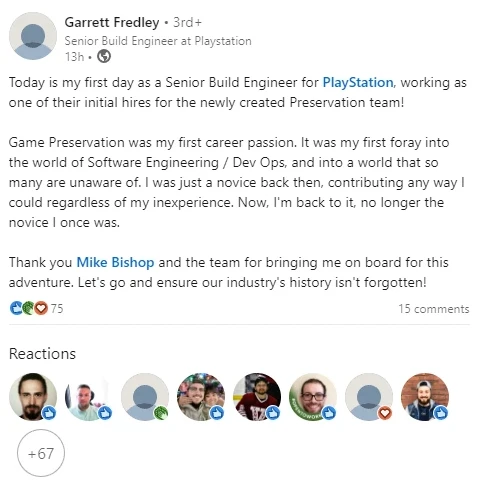Open the Open To Work framed photo
The image size is (482, 481).
[x=313, y=397]
